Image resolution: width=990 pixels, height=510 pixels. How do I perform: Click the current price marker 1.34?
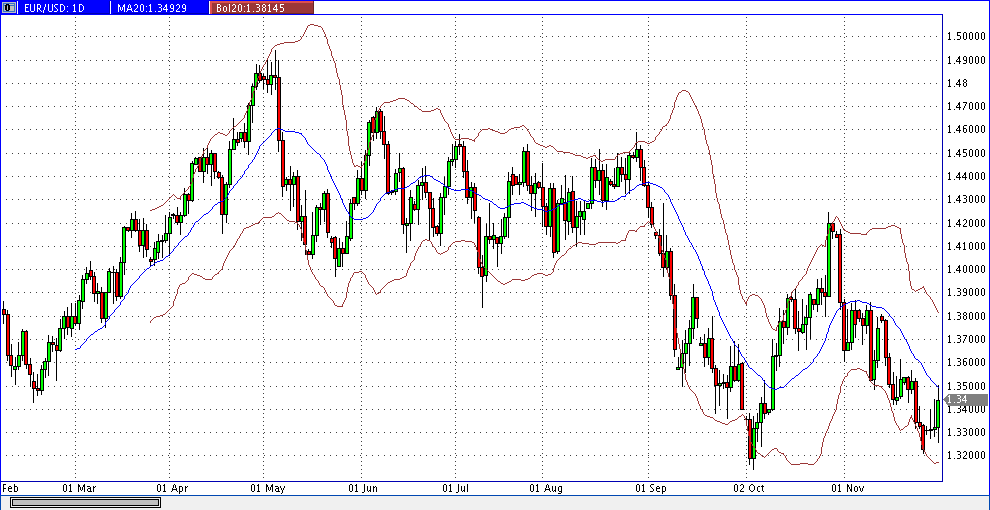click(966, 400)
